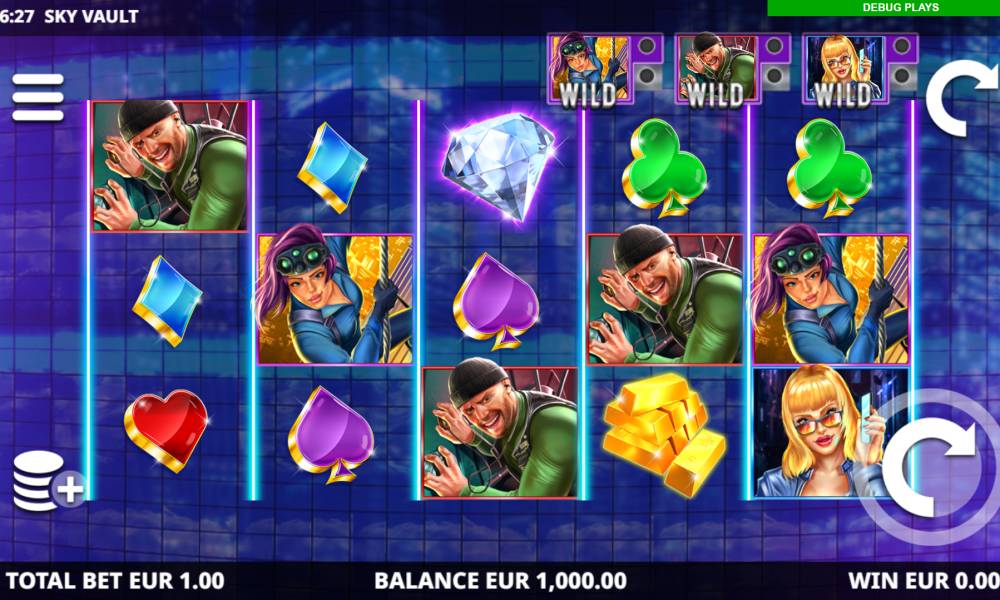The height and width of the screenshot is (600, 1000).
Task: Click the blue diamond suit on reel two
Action: tap(332, 167)
